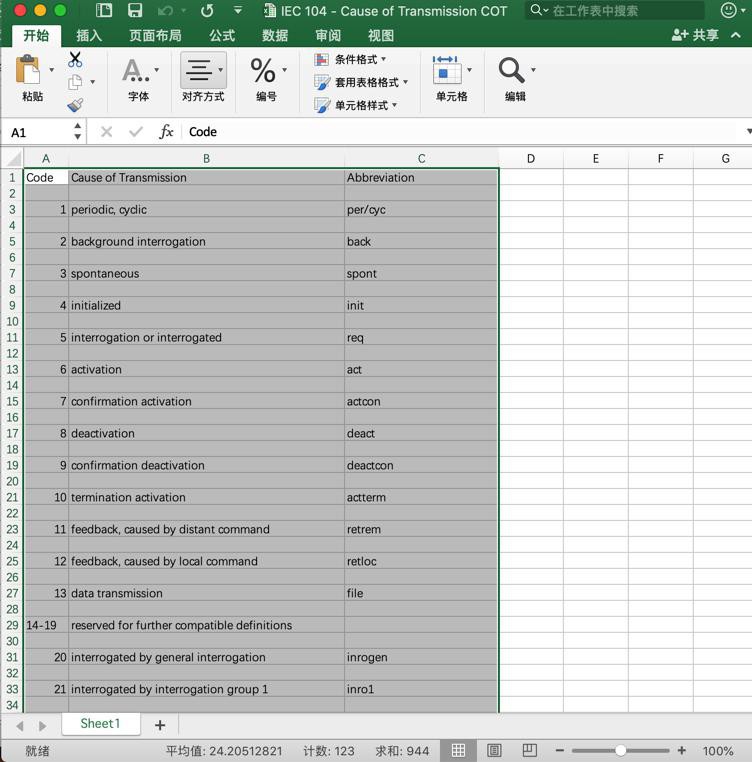Click the select-all corner triangle
Viewport: 752px width, 762px height.
pos(14,158)
